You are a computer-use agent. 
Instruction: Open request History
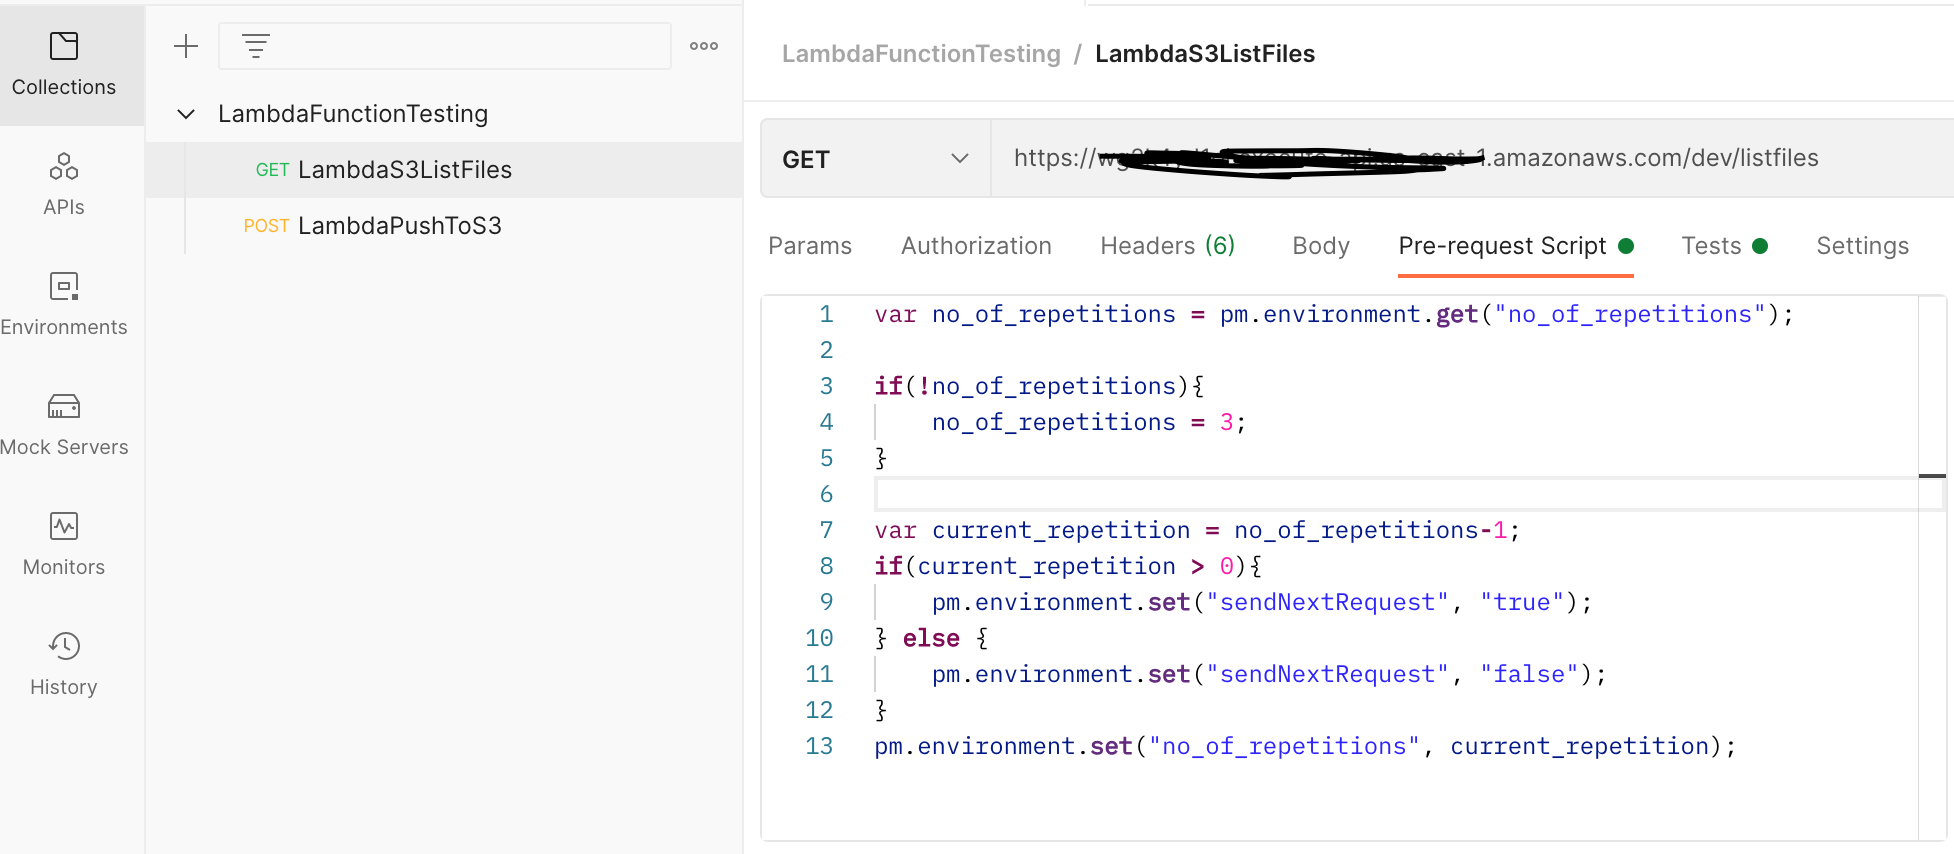64,664
